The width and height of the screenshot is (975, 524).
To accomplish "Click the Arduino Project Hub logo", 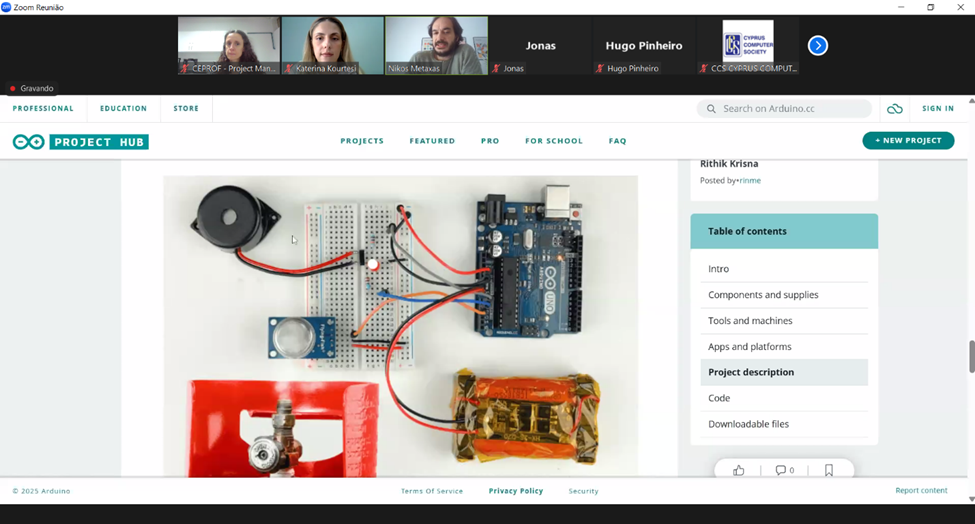I will [x=81, y=142].
